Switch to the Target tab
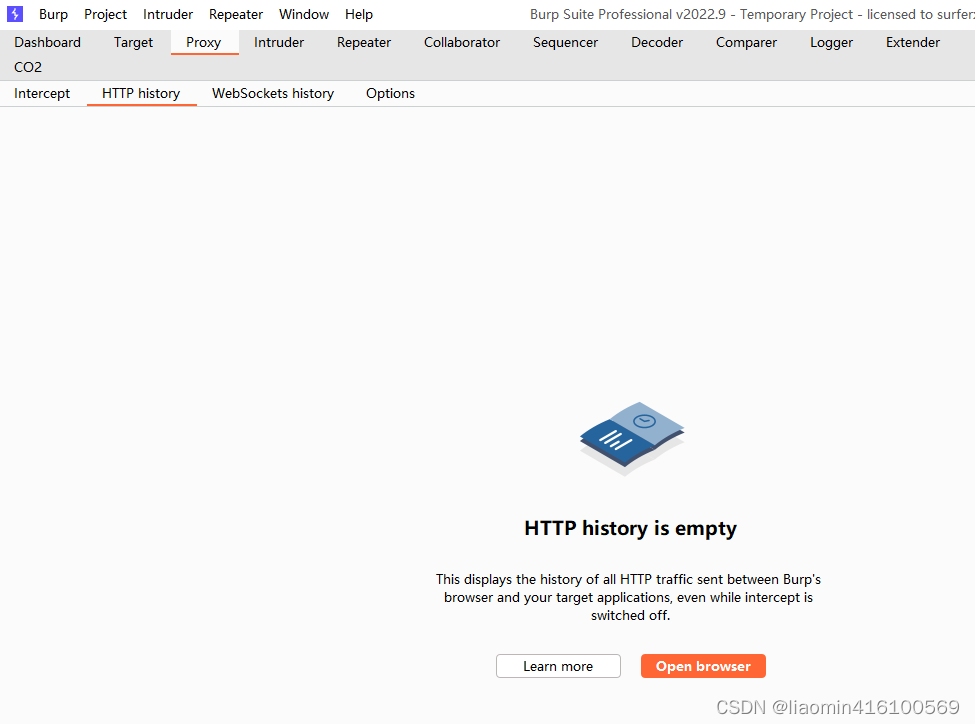 point(133,42)
